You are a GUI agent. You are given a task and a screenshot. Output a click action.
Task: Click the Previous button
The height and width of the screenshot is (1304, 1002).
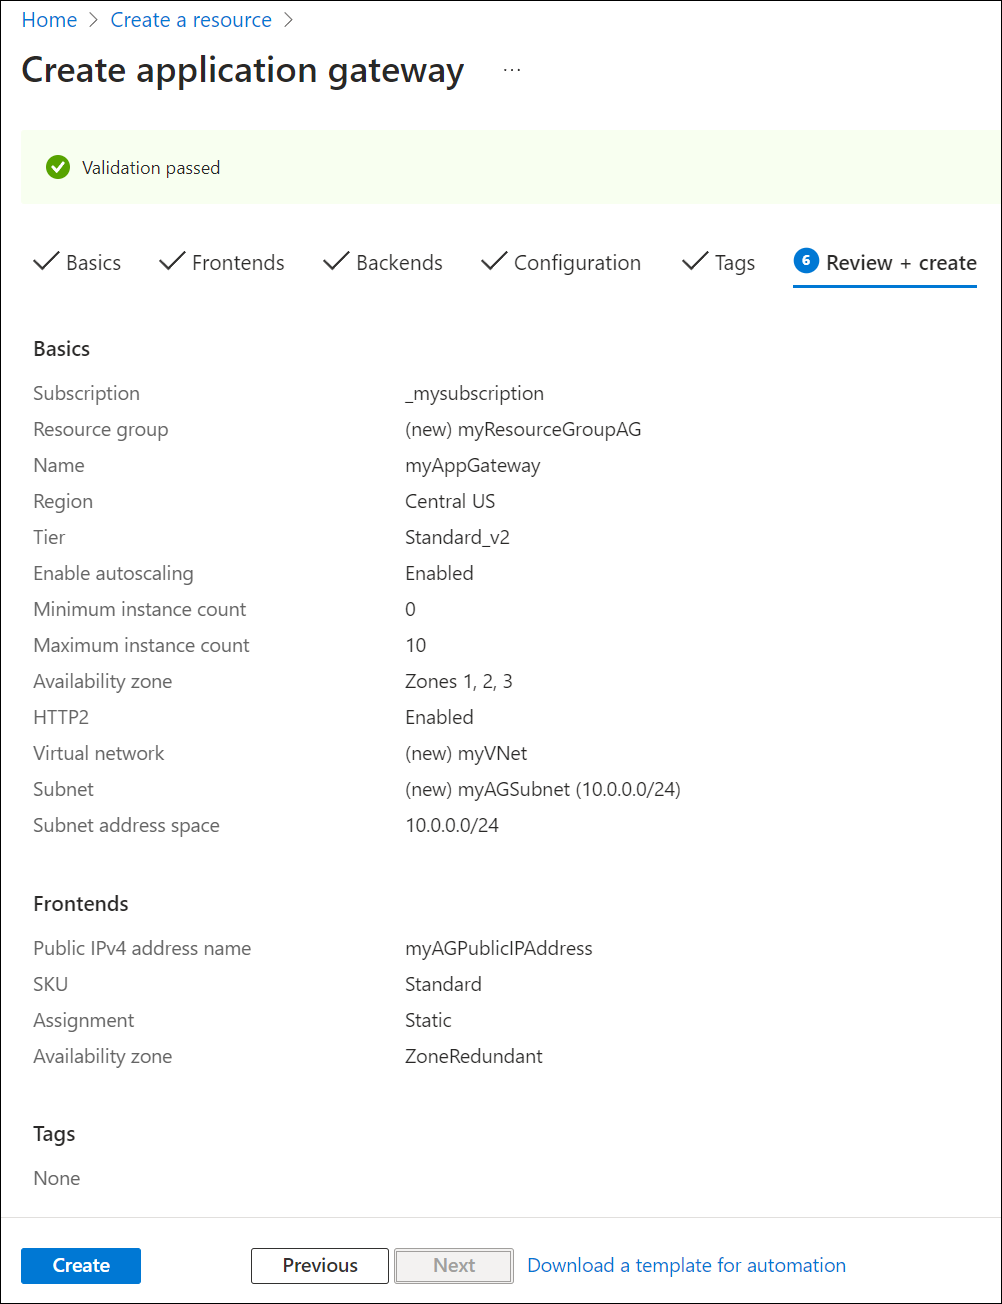[319, 1265]
